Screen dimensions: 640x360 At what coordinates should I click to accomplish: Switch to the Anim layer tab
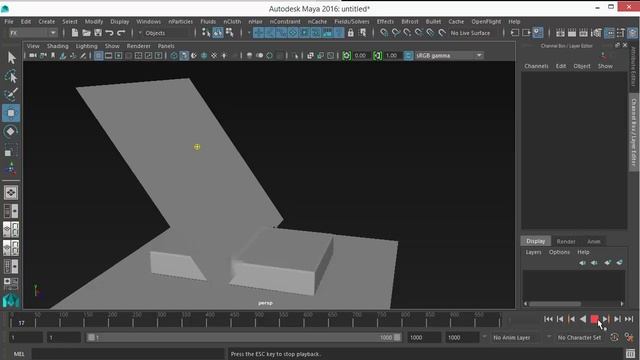point(593,241)
